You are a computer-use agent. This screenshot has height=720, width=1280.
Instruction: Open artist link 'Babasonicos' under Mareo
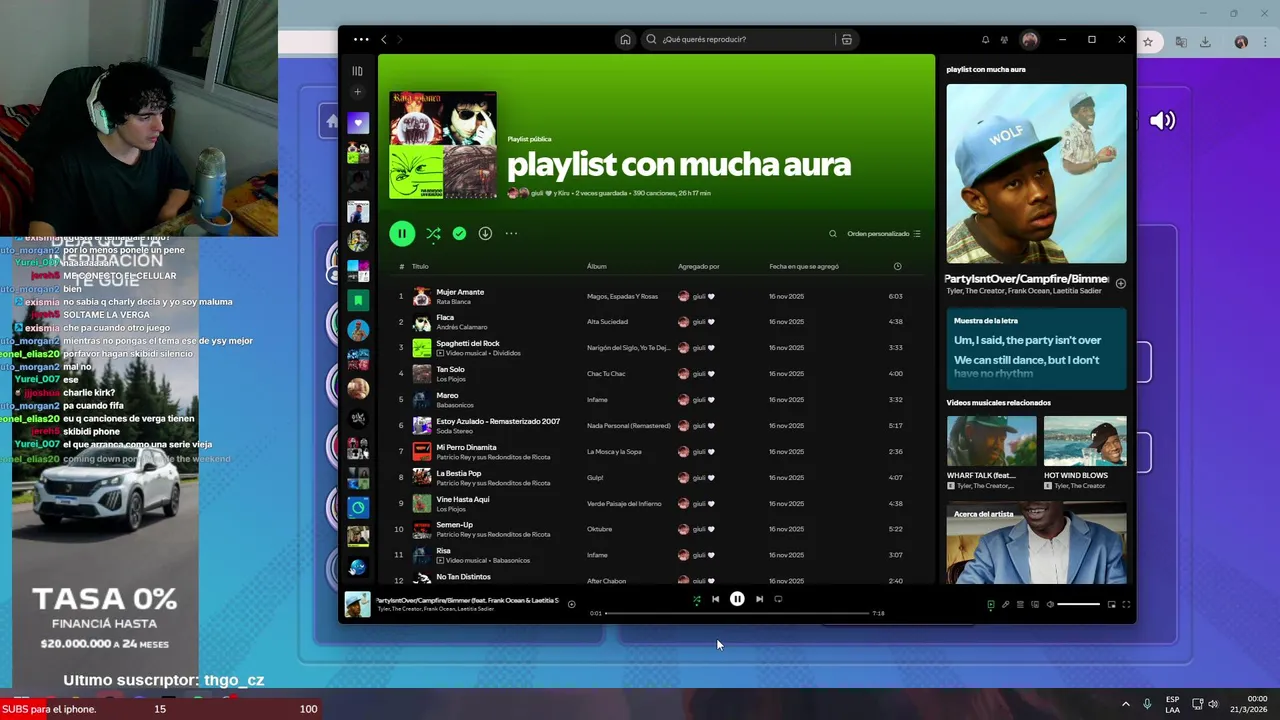(x=455, y=405)
